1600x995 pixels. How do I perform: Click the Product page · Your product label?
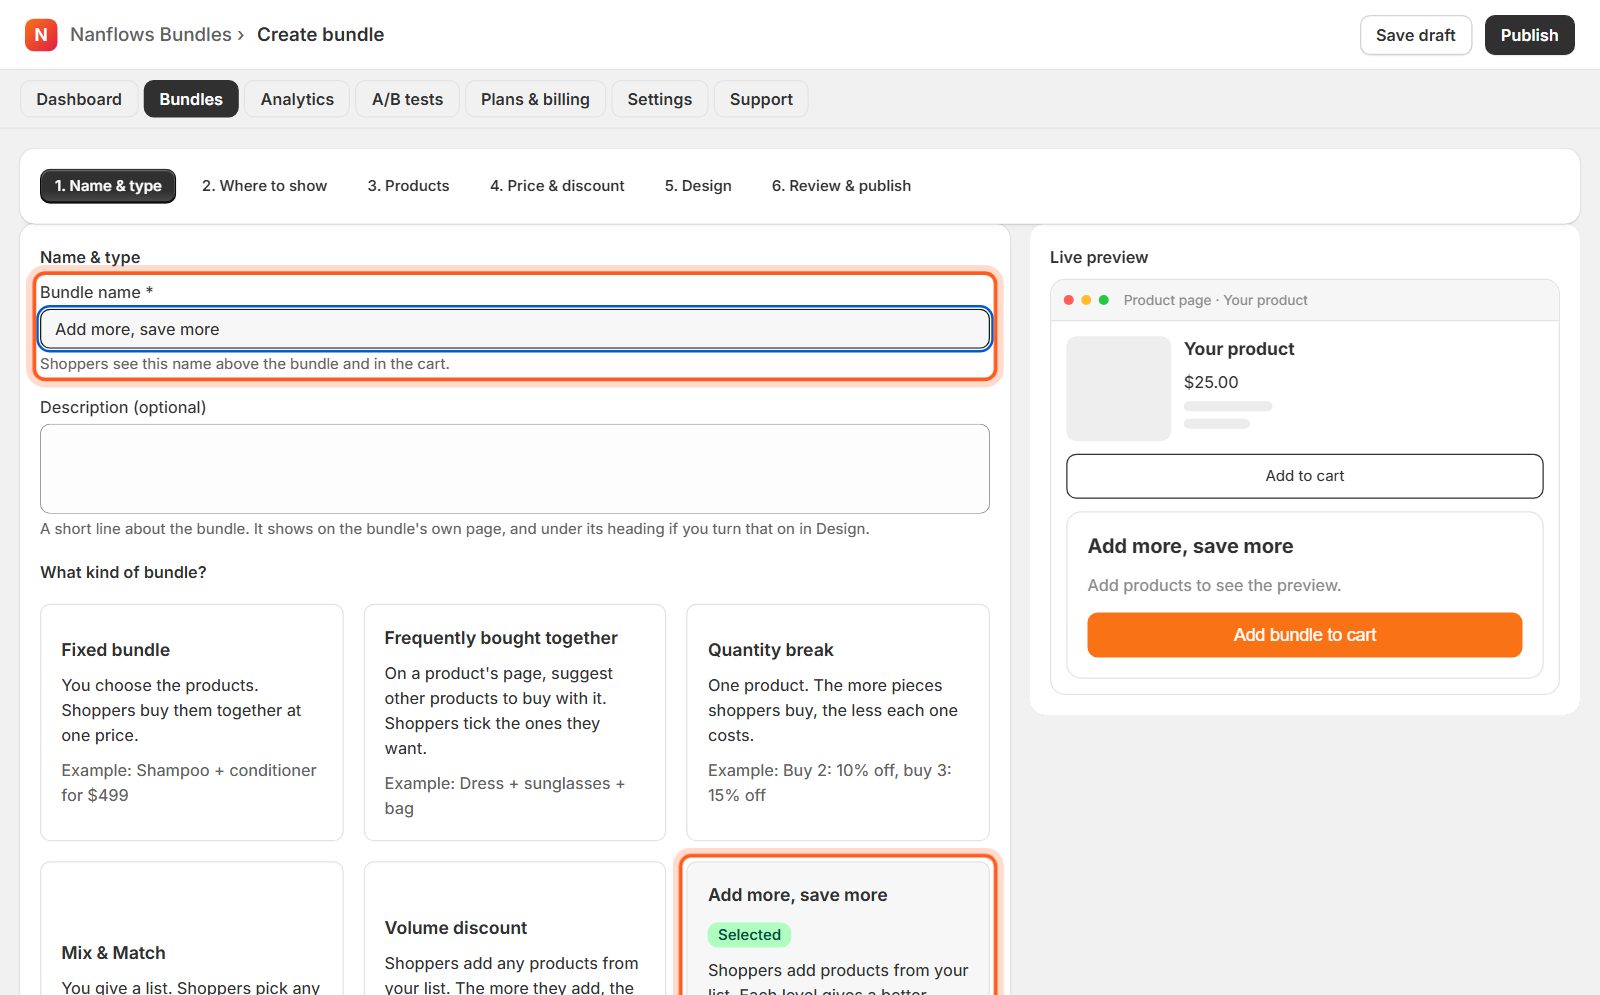click(1215, 300)
